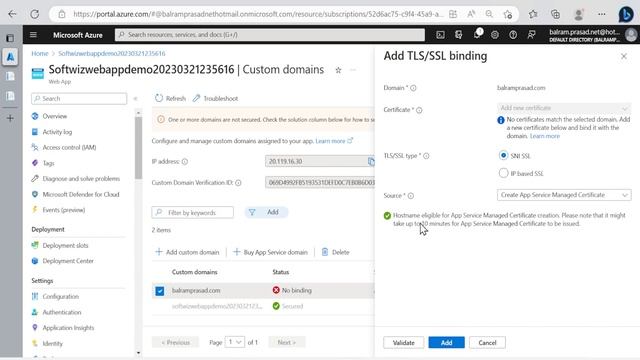
Task: Click Buy App Service domain
Action: pos(270,252)
